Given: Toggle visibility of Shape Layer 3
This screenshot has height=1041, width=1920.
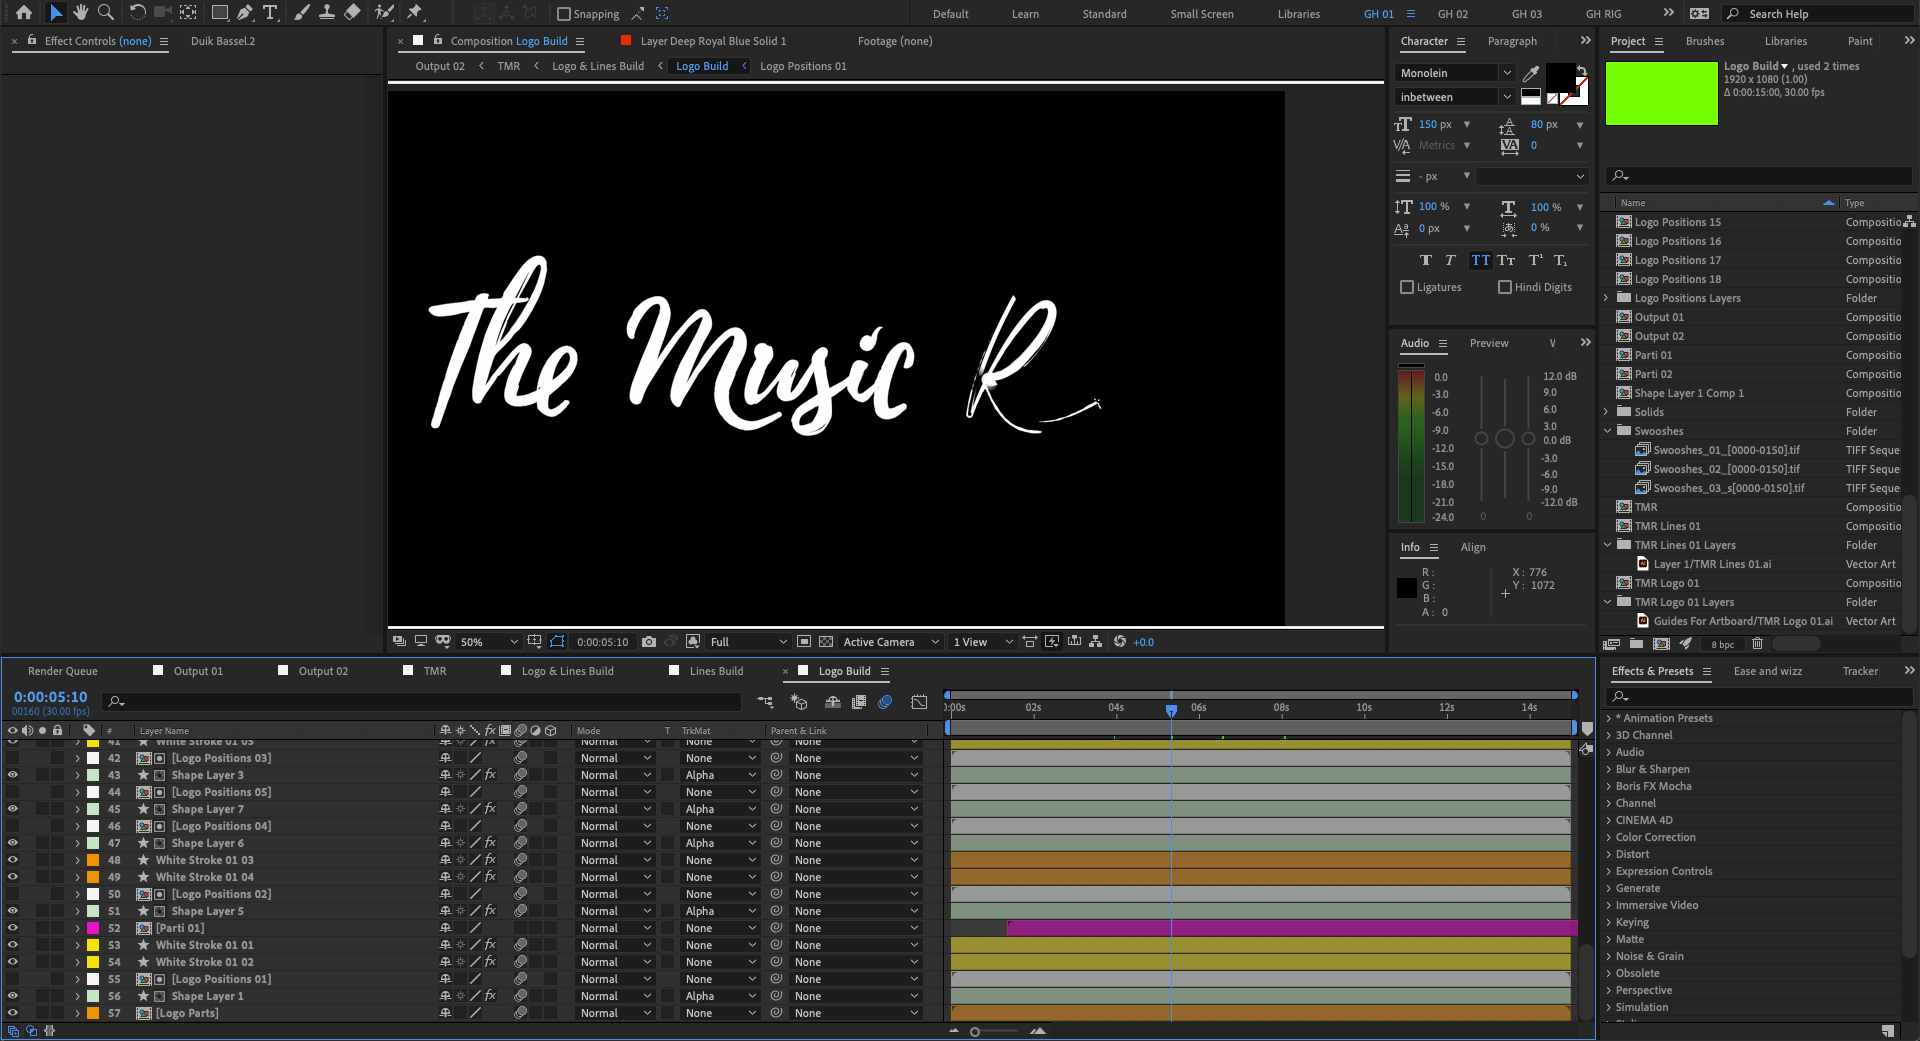Looking at the screenshot, I should pyautogui.click(x=13, y=775).
